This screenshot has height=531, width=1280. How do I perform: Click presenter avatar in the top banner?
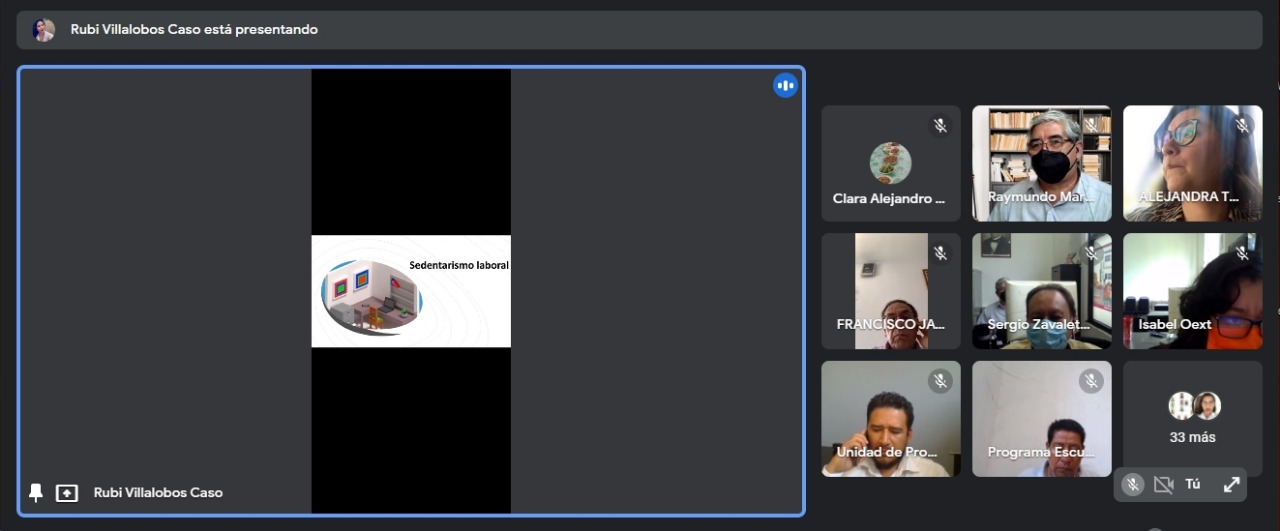click(44, 30)
